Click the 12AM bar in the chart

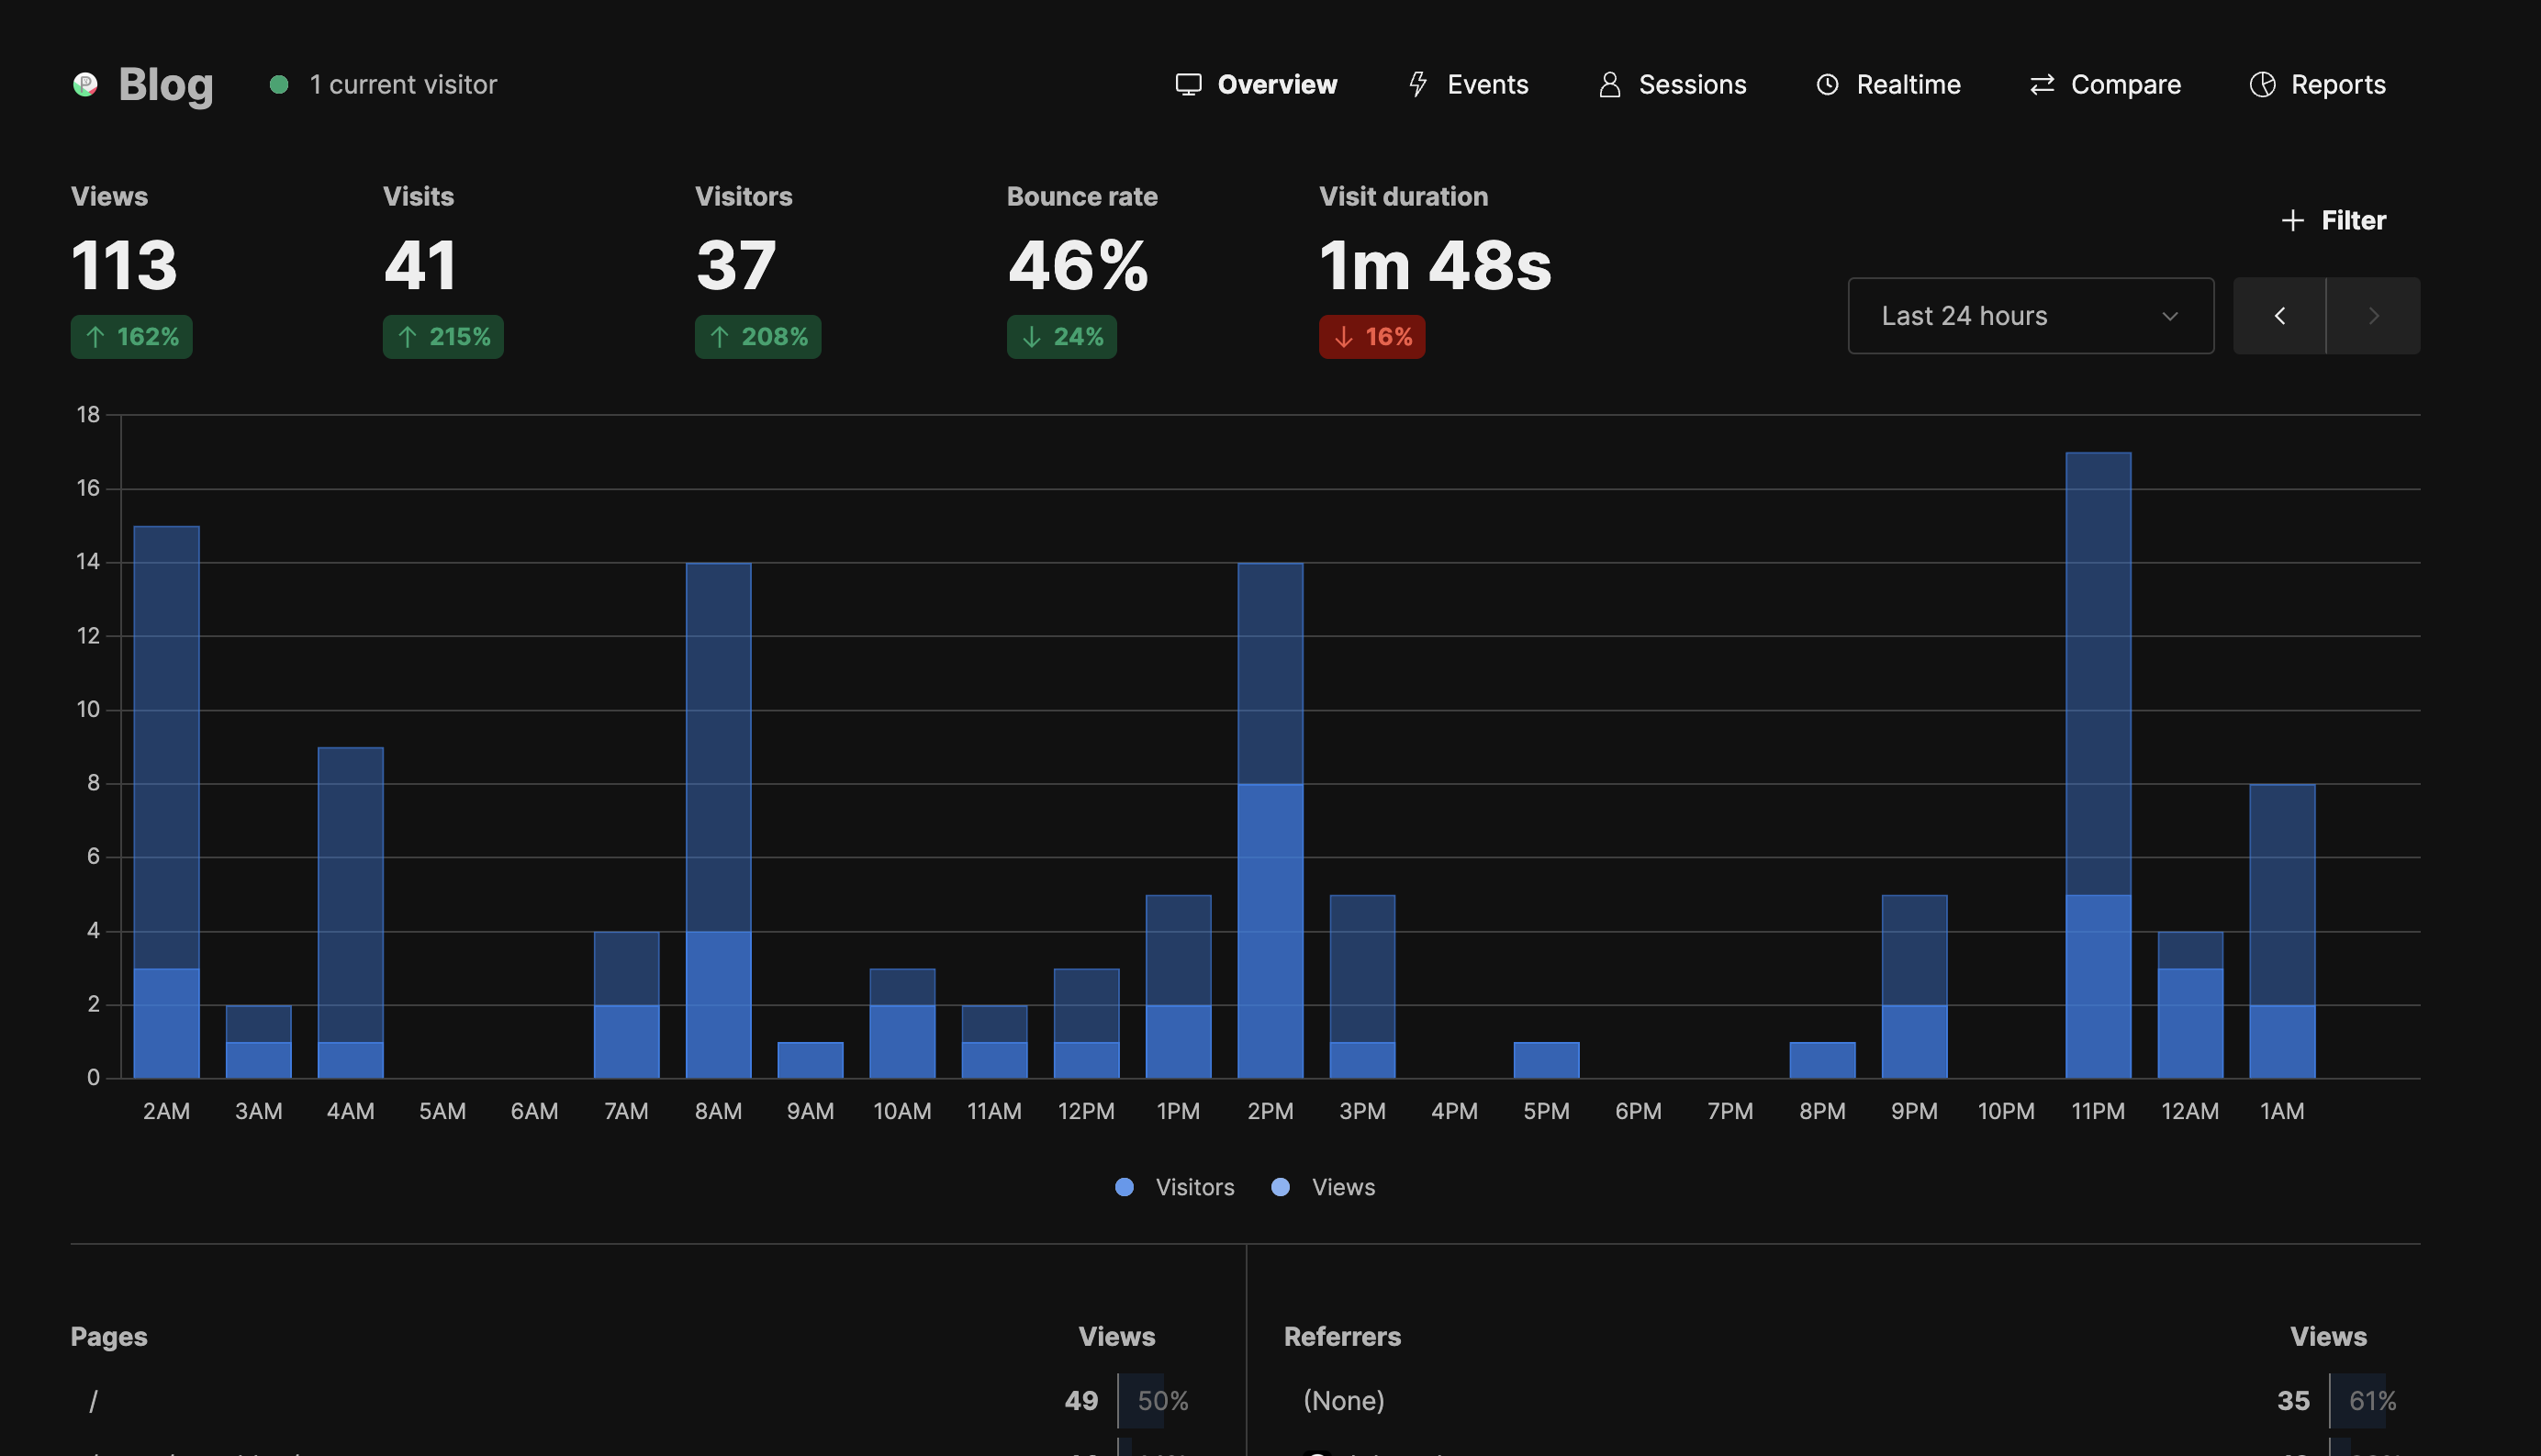coord(2190,1005)
